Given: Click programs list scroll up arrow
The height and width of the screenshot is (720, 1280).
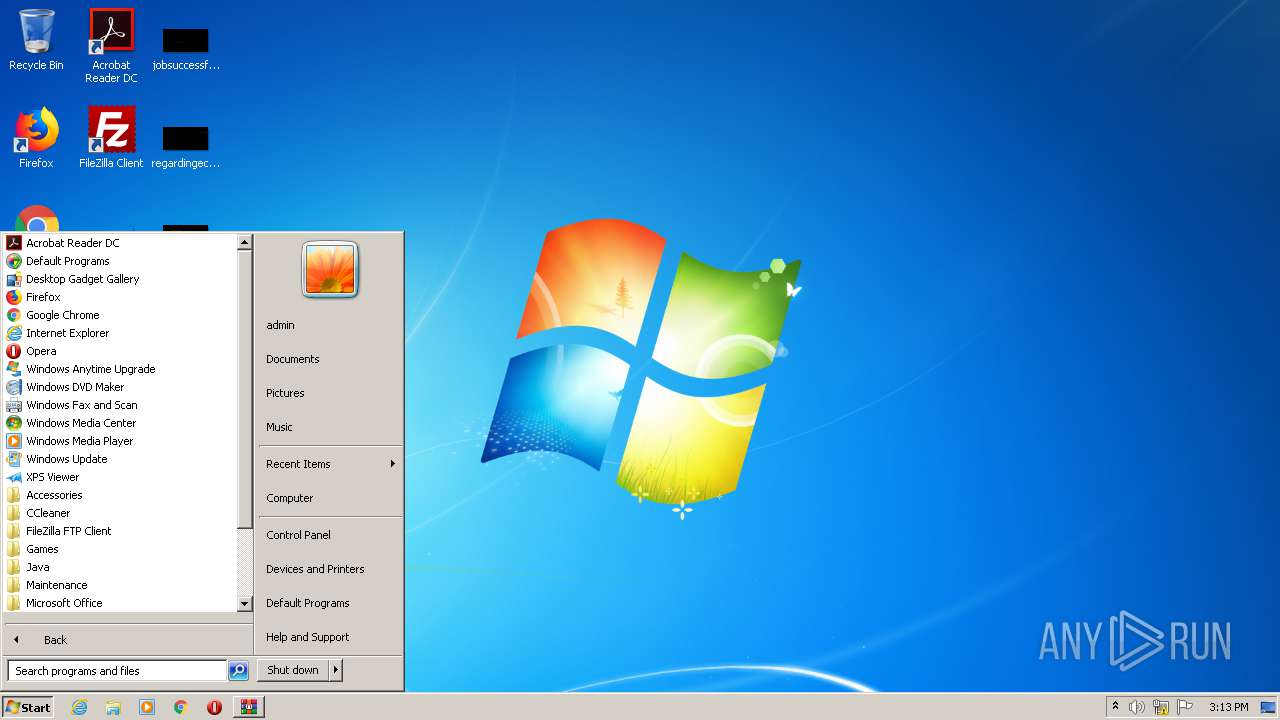Looking at the screenshot, I should pos(244,242).
